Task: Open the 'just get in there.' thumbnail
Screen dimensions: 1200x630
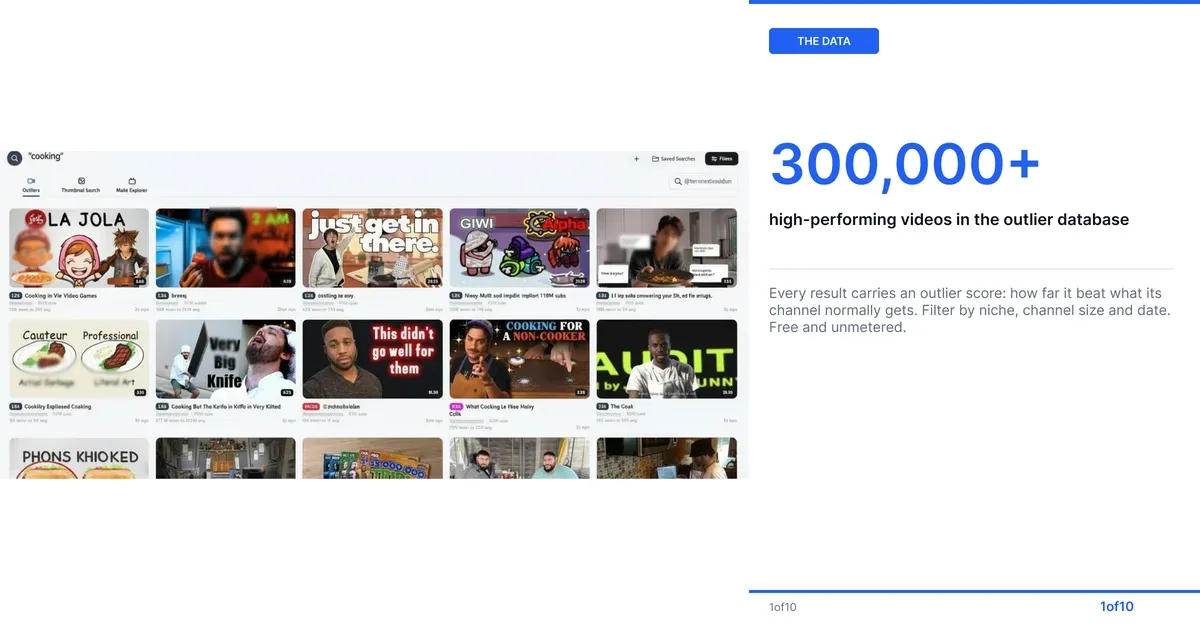Action: pyautogui.click(x=373, y=248)
